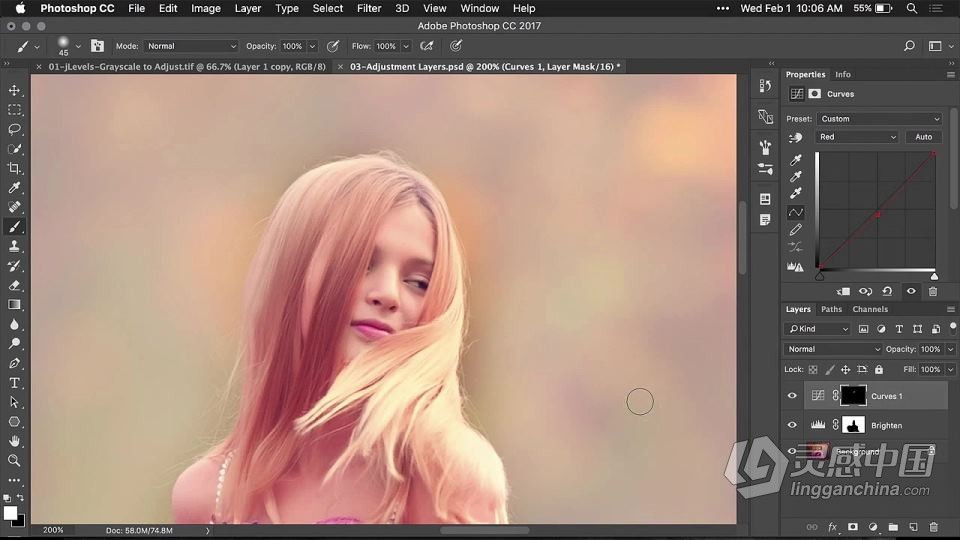This screenshot has height=540, width=960.
Task: Toggle visibility of Curves 1 layer
Action: point(792,396)
